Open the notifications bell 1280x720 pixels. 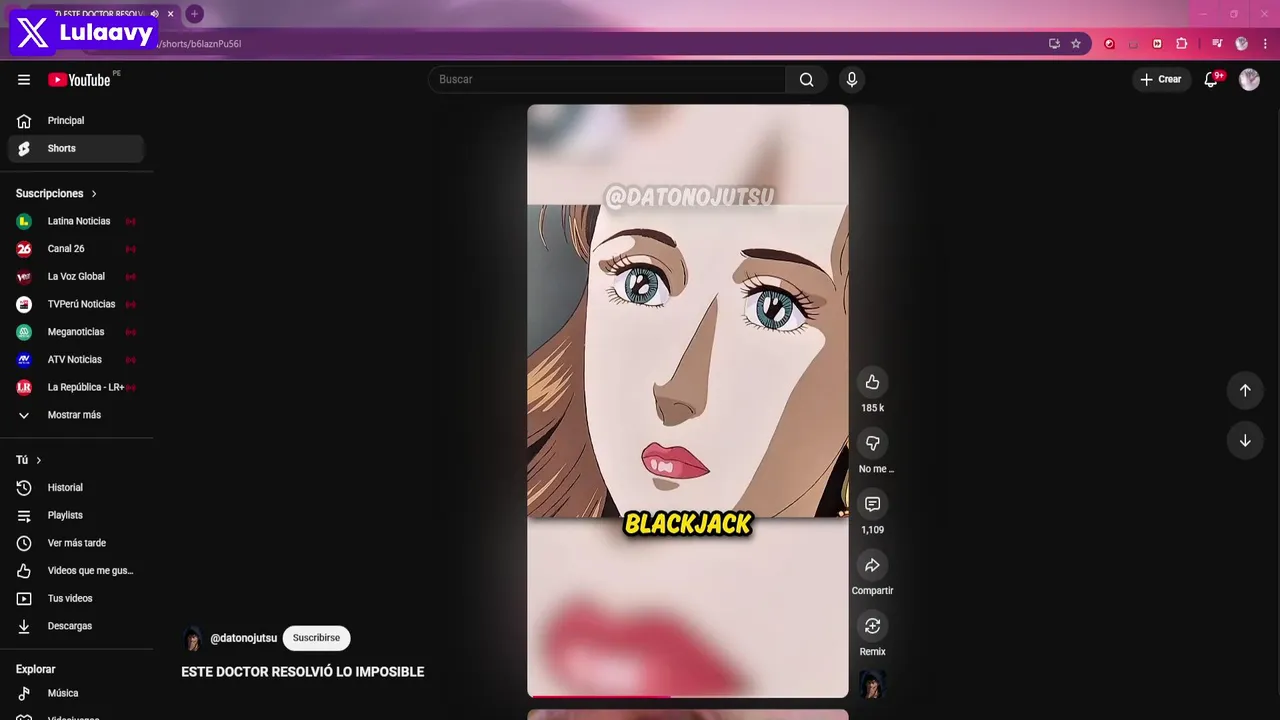click(x=1211, y=80)
